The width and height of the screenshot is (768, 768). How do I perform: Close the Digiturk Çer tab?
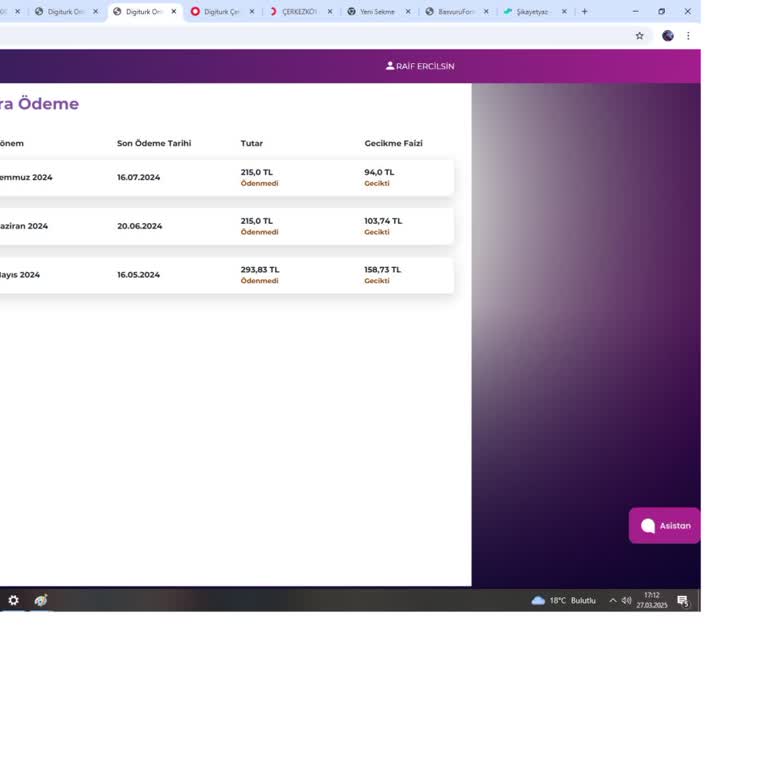pyautogui.click(x=252, y=11)
